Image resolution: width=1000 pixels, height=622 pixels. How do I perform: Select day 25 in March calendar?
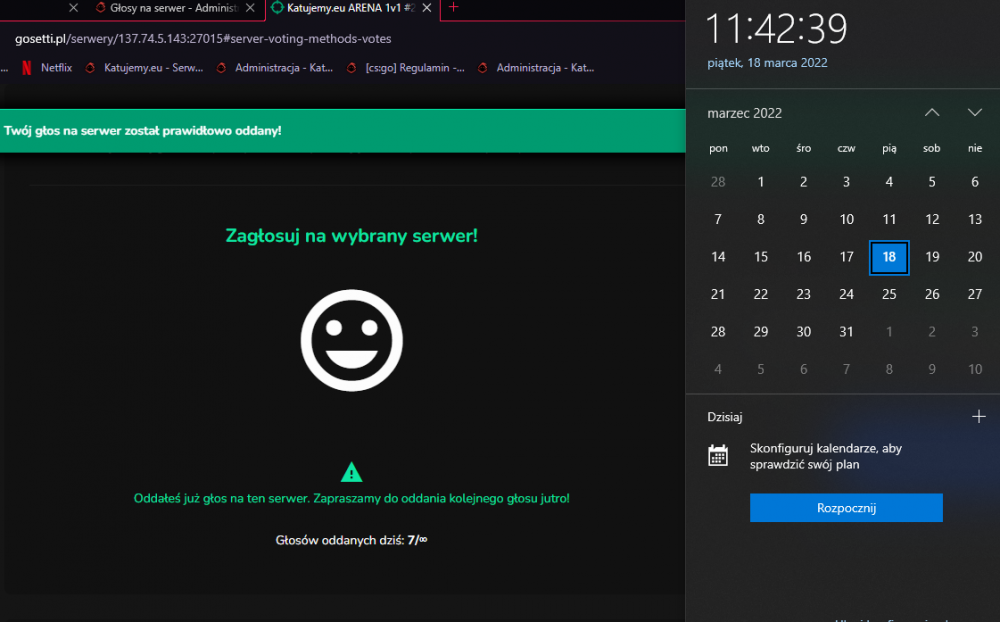click(889, 295)
